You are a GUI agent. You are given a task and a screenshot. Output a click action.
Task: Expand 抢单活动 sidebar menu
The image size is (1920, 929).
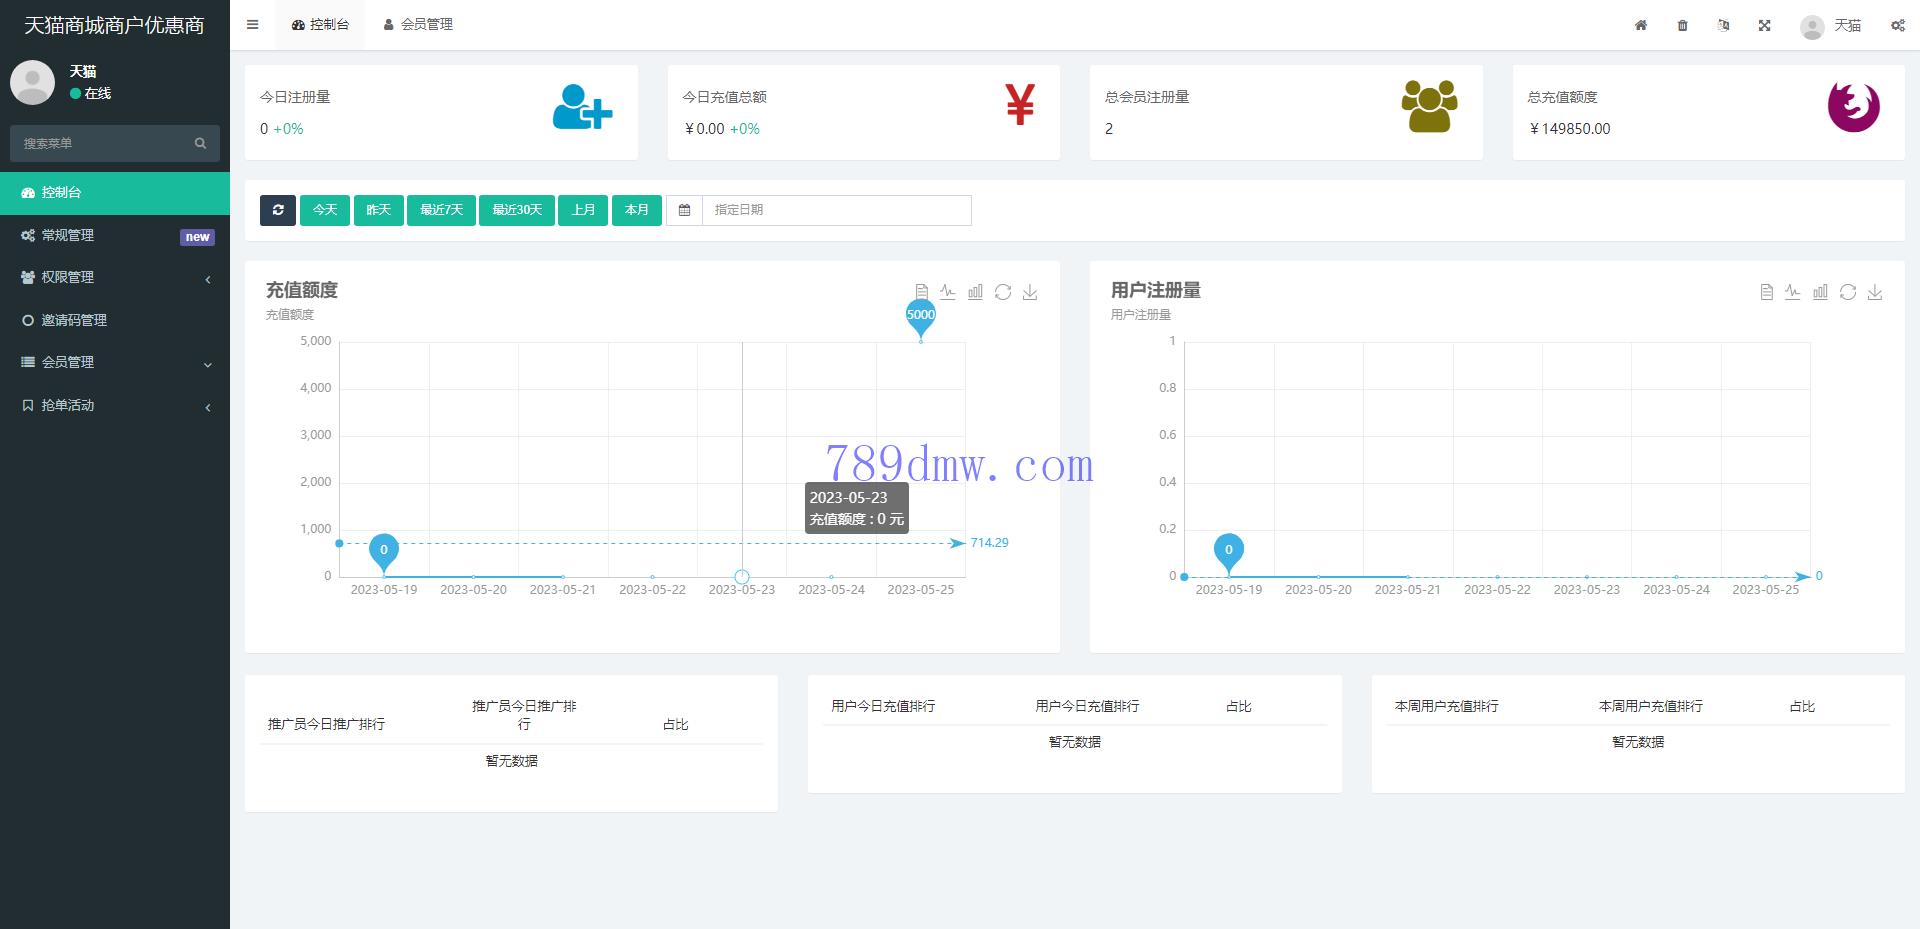(x=115, y=406)
